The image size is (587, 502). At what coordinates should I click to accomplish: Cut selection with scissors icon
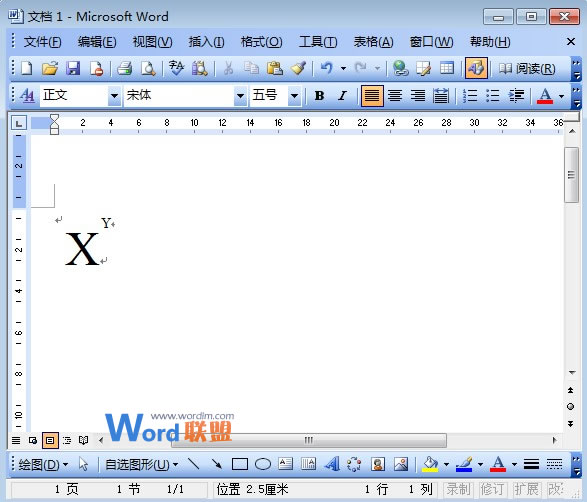(228, 69)
